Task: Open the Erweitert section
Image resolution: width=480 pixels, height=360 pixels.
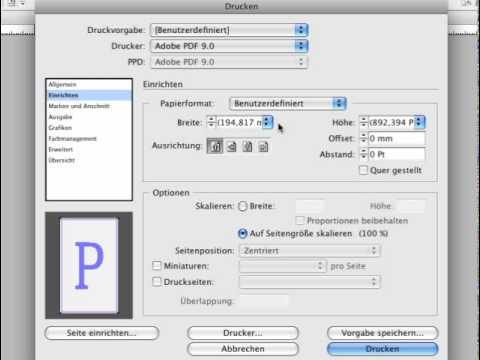Action: [89, 149]
